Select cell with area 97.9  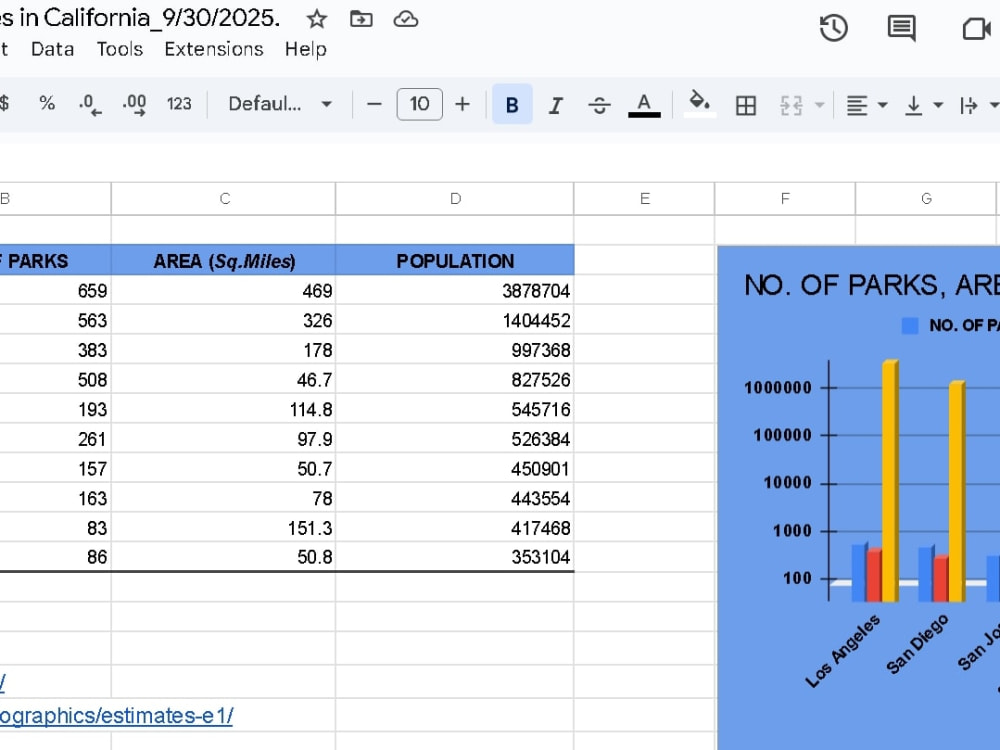tap(224, 438)
